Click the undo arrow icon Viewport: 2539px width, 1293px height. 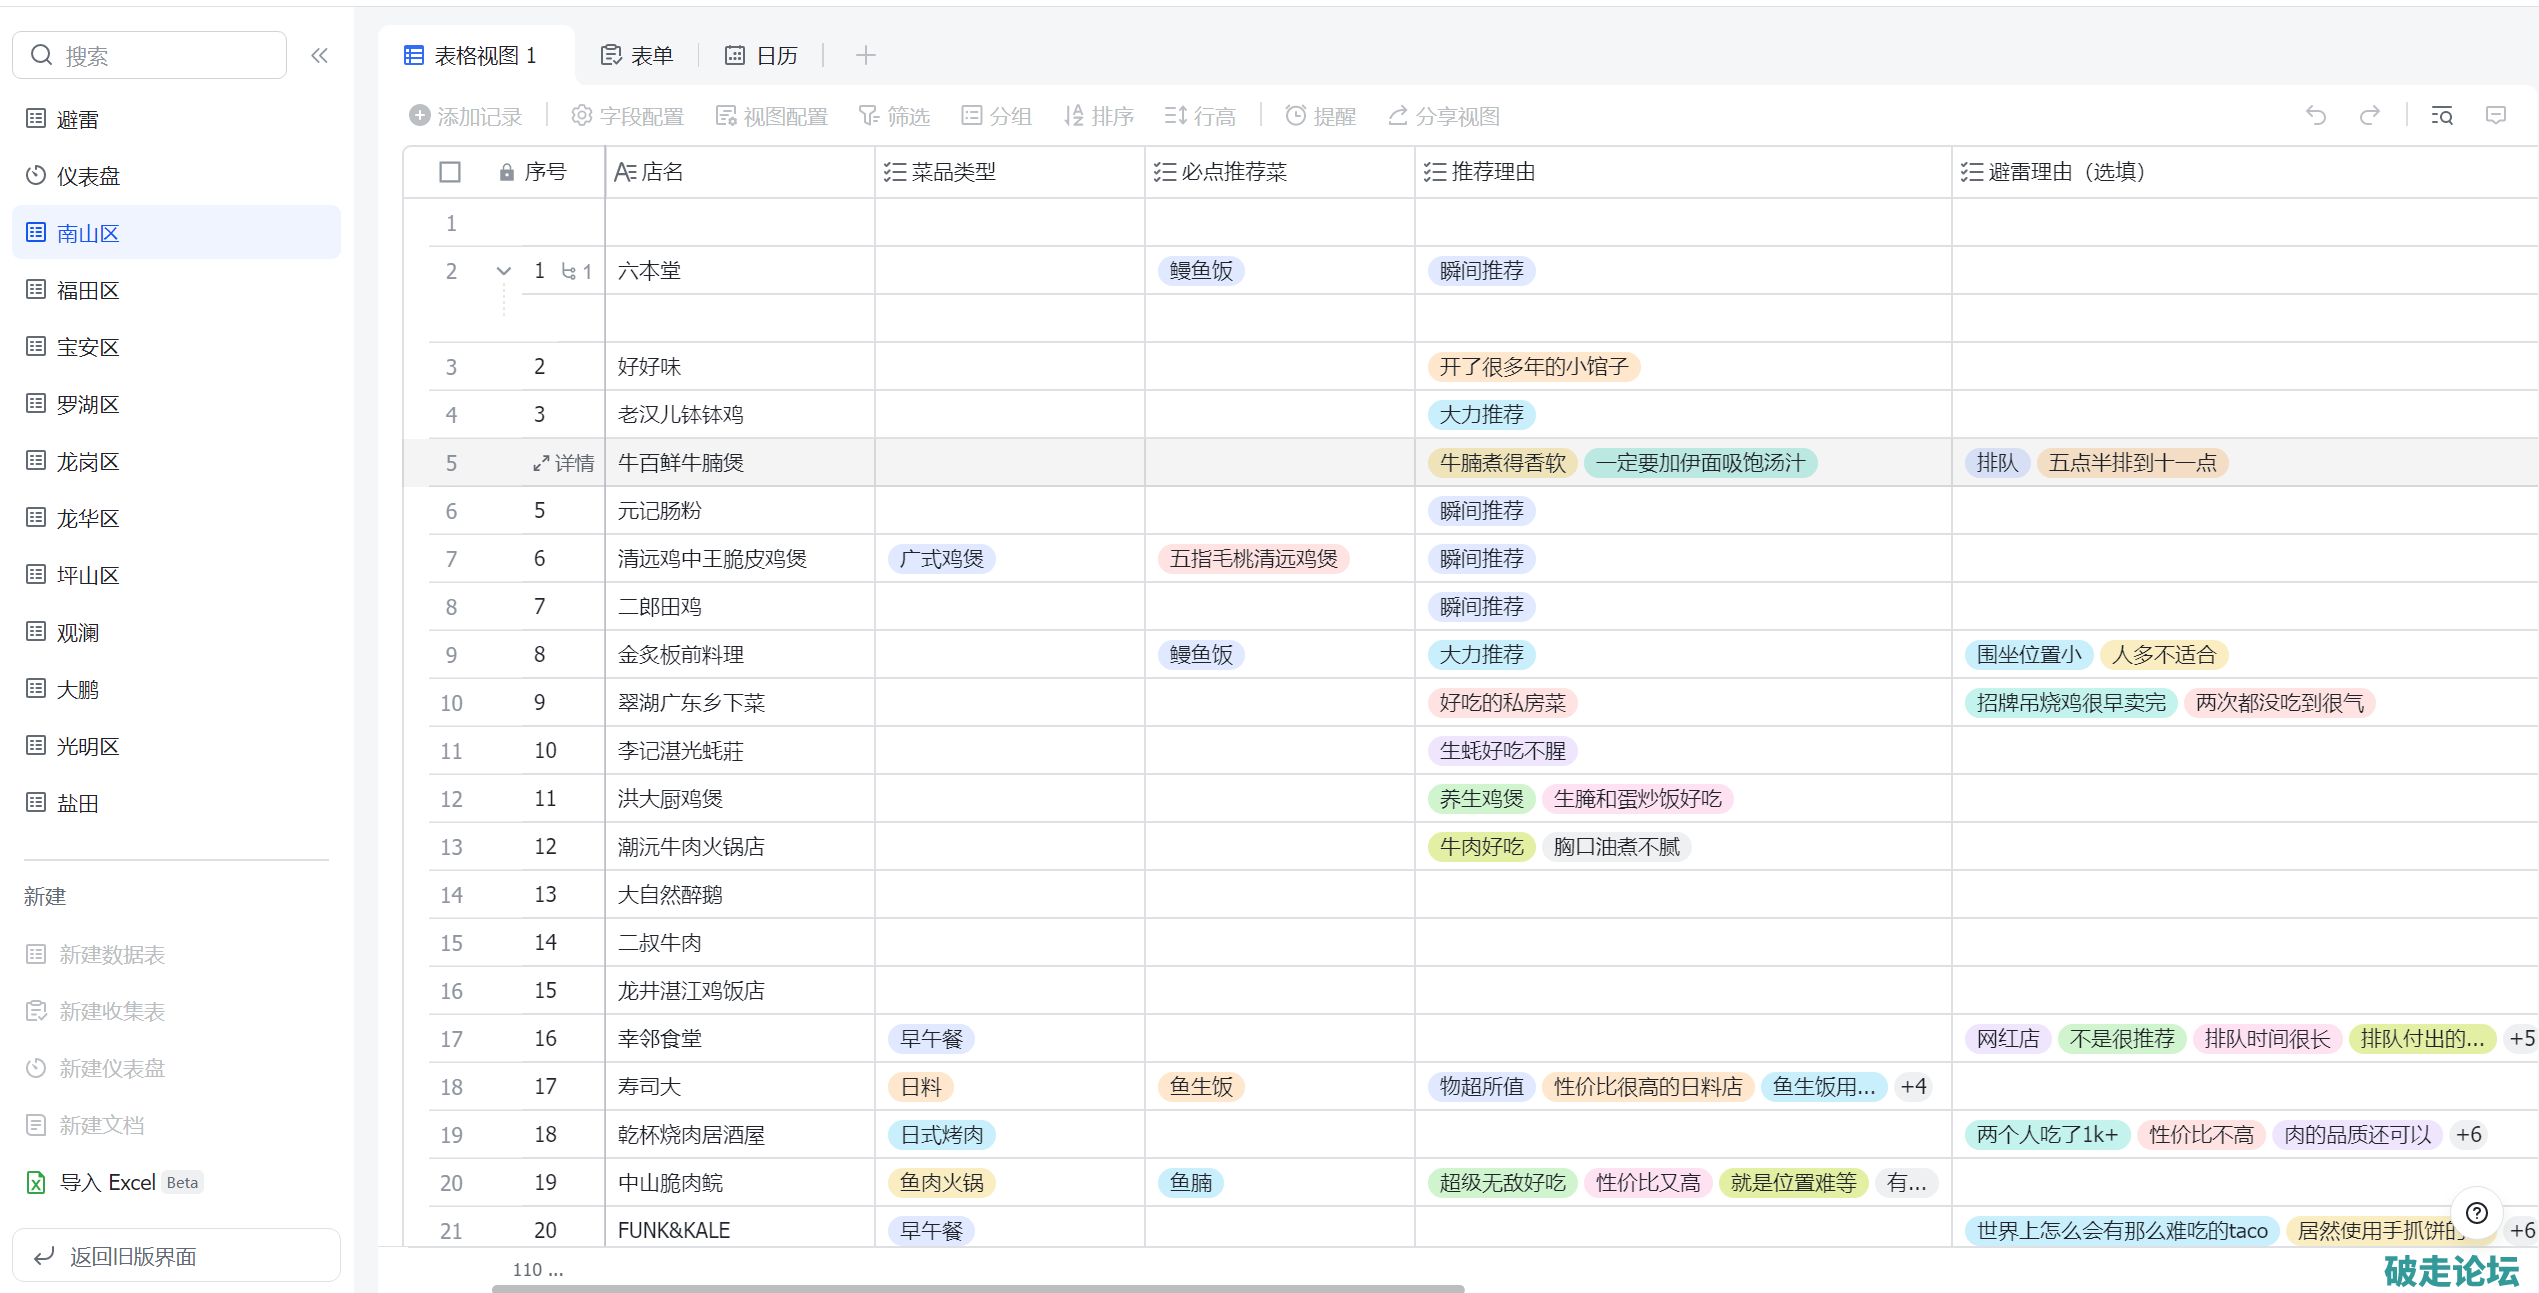(x=2315, y=116)
